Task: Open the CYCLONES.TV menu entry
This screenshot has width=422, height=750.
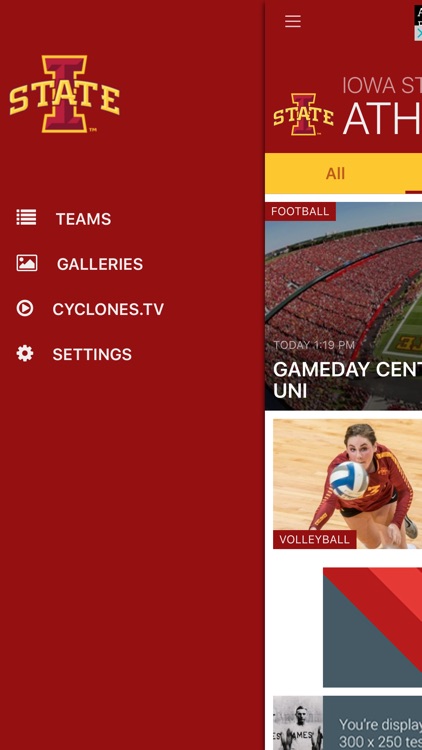Action: tap(108, 309)
